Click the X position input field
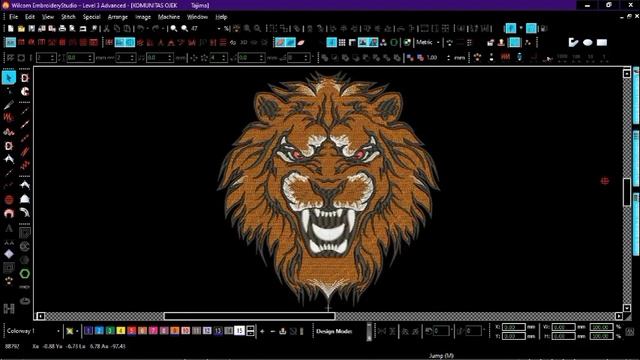The image size is (640, 360). (x=513, y=327)
